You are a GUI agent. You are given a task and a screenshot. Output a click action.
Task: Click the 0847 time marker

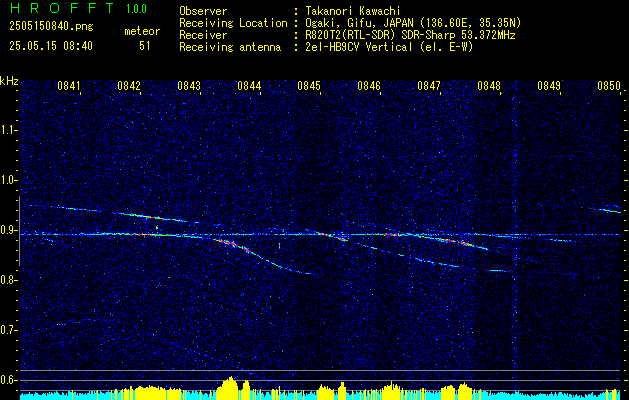(x=429, y=86)
